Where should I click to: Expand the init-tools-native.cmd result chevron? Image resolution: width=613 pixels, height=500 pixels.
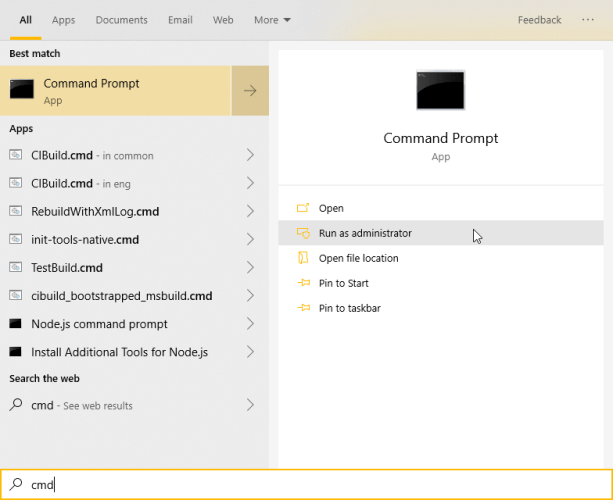click(250, 240)
